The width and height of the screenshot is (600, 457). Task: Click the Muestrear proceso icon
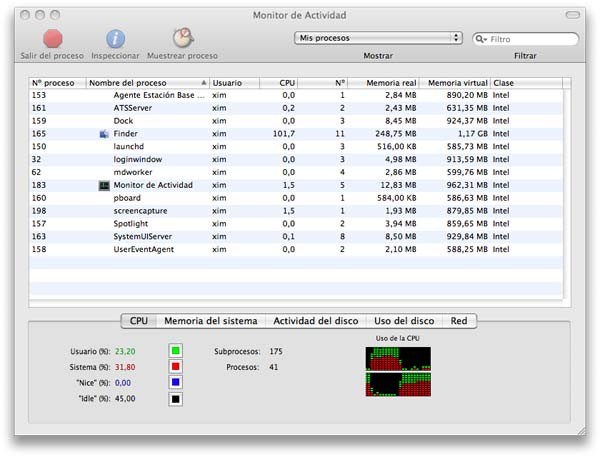(x=183, y=38)
